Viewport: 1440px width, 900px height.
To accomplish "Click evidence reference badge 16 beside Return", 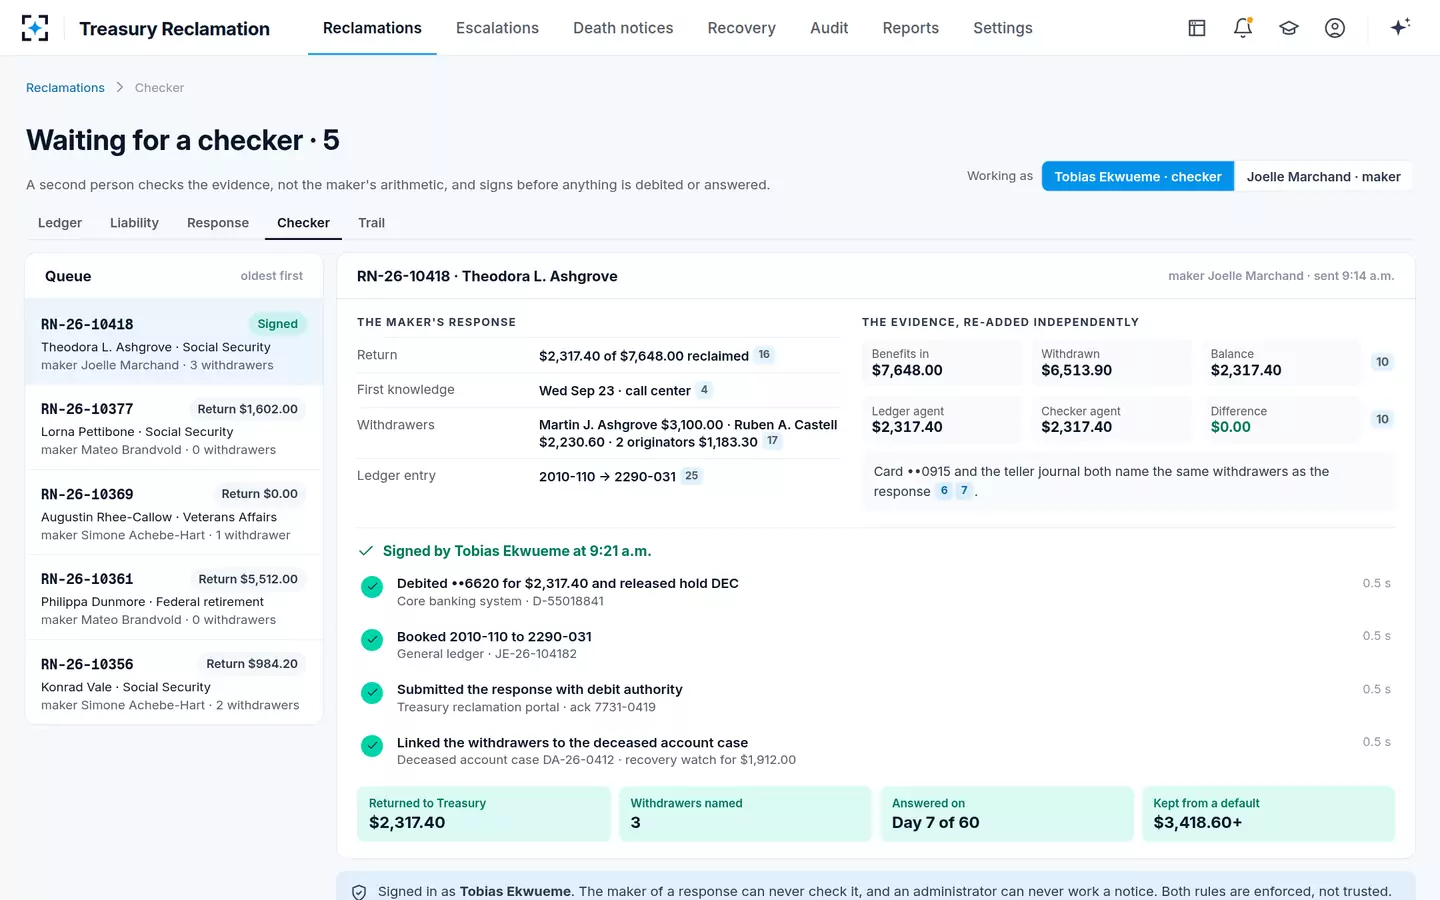I will pos(764,355).
